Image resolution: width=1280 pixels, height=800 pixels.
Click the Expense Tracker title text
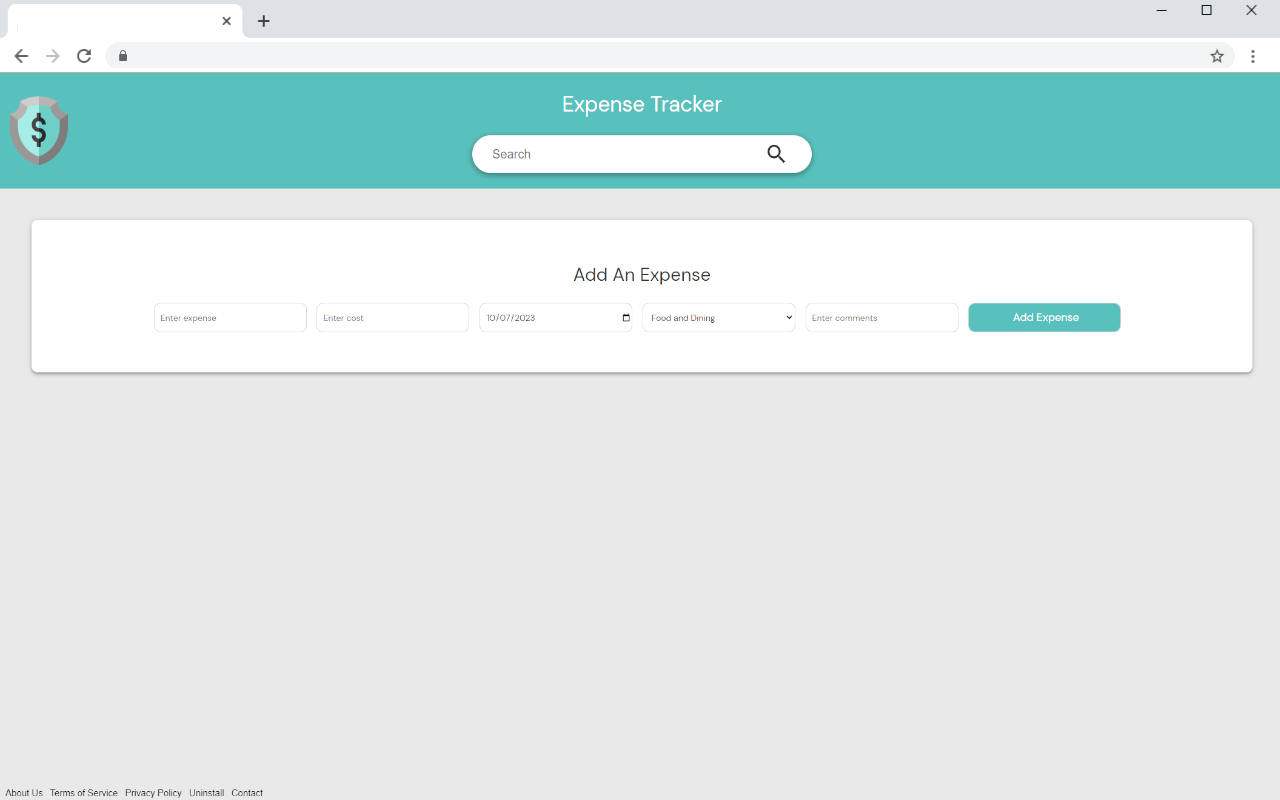click(x=642, y=104)
